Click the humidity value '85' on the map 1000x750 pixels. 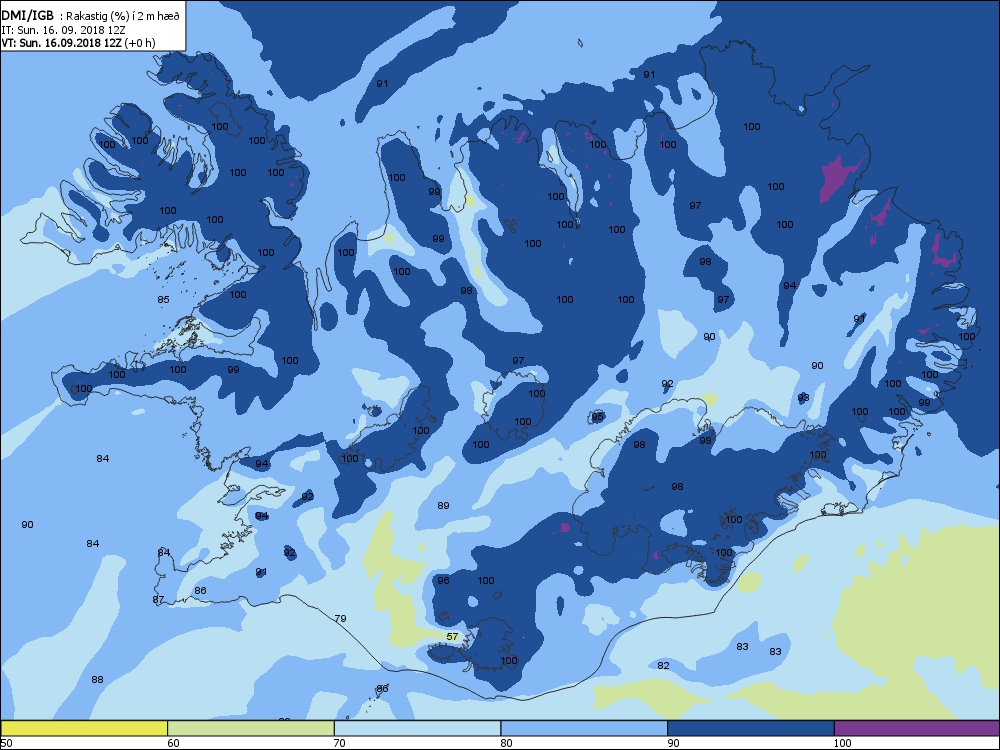163,300
